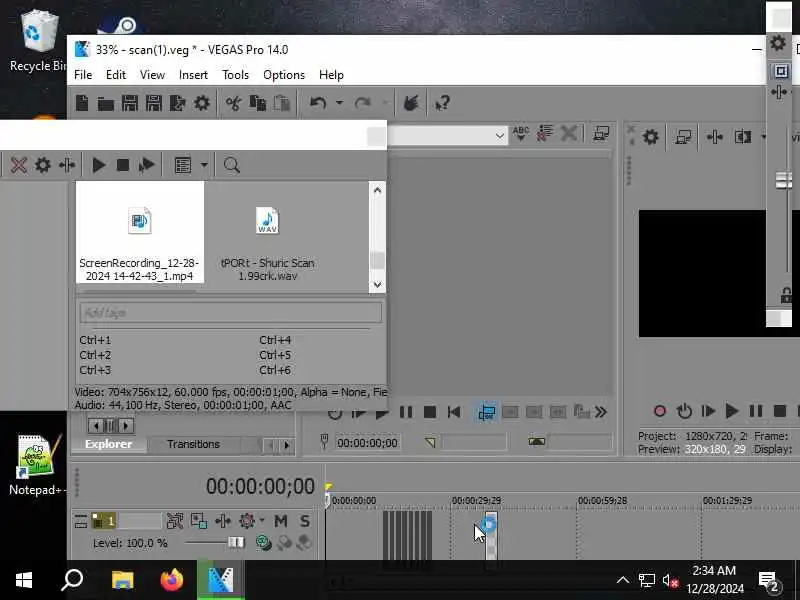The height and width of the screenshot is (600, 800).
Task: Click the media list scrollbar up arrow
Action: tap(377, 190)
